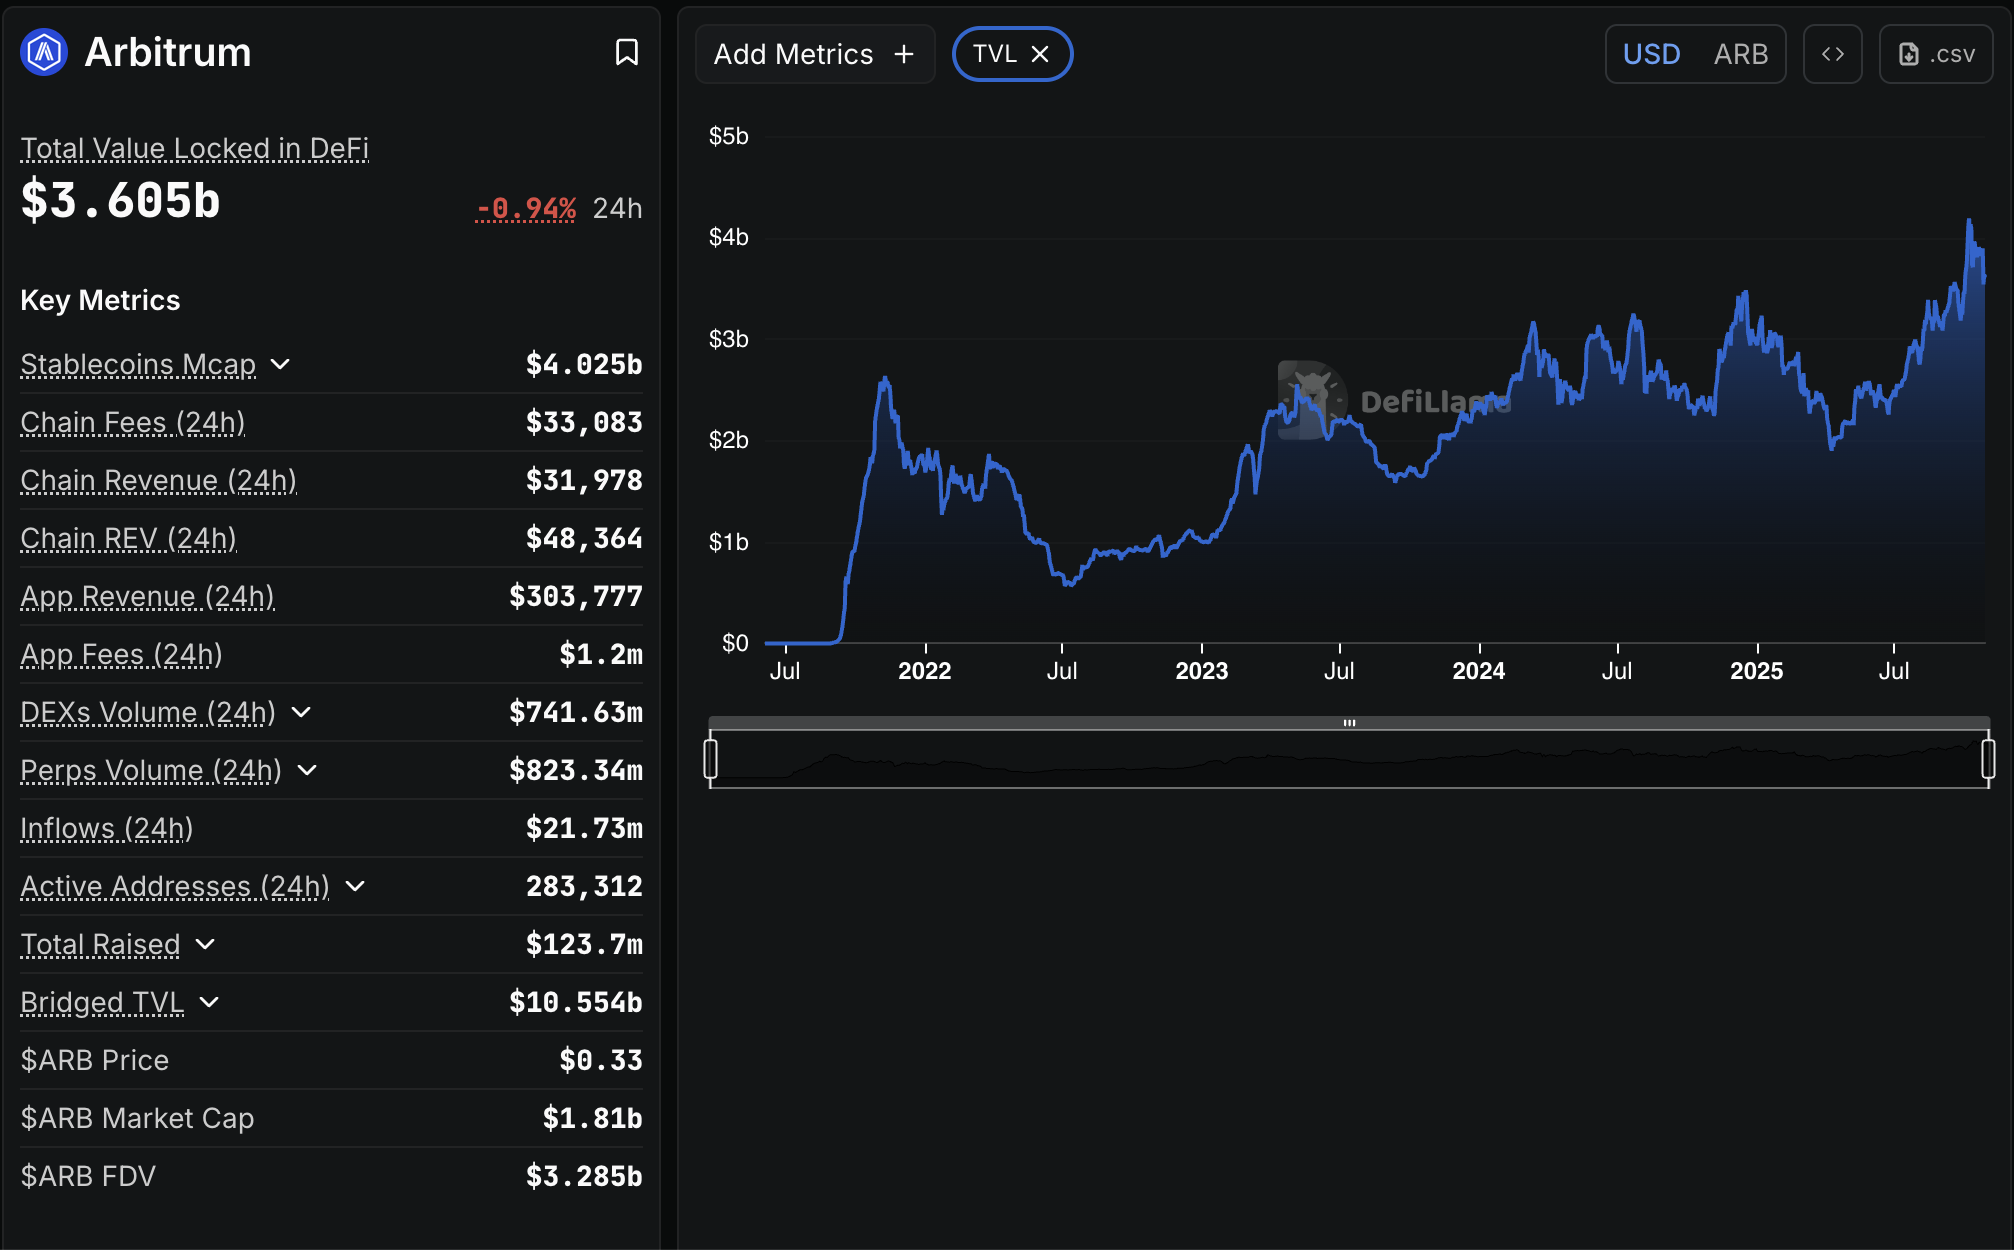Expand Active Addresses (24h) details
This screenshot has width=2014, height=1250.
click(355, 886)
